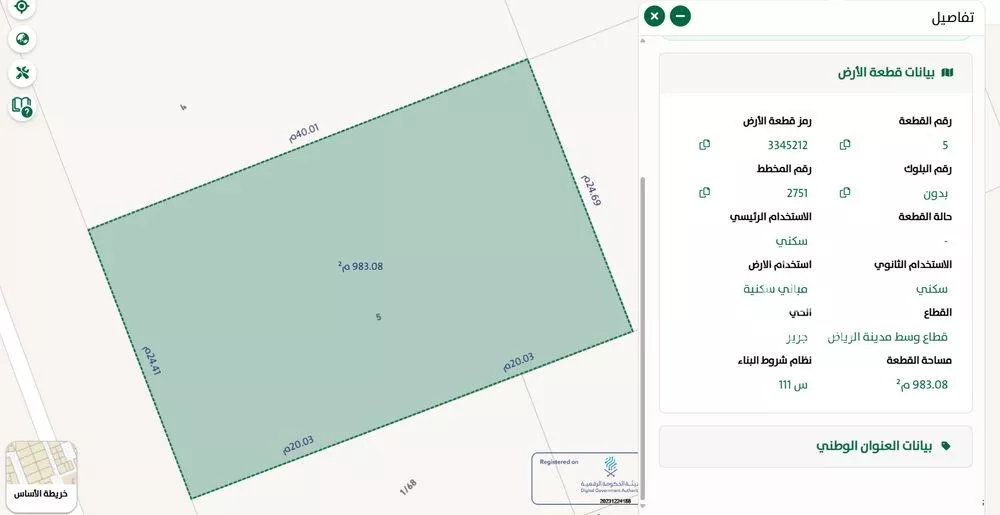Viewport: 1000px width, 515px height.
Task: Click the Digital Government Authority registration badge
Action: (x=586, y=477)
